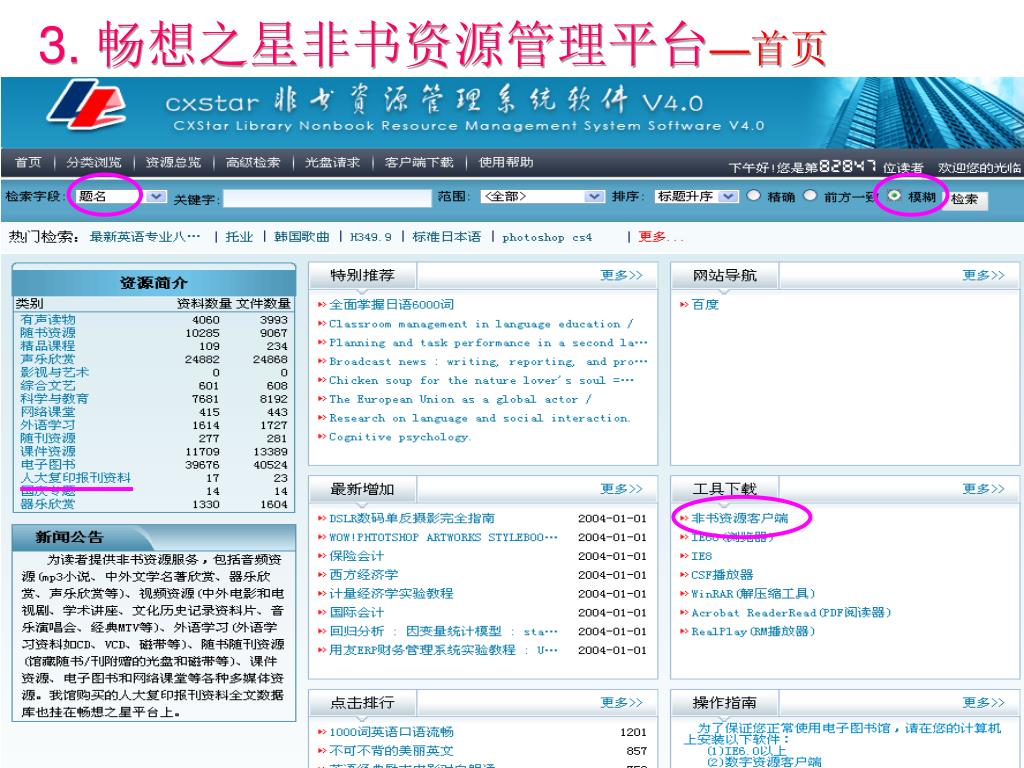Image resolution: width=1024 pixels, height=768 pixels.
Task: Click 更多>> in 特别推荐 panel
Action: click(x=621, y=275)
